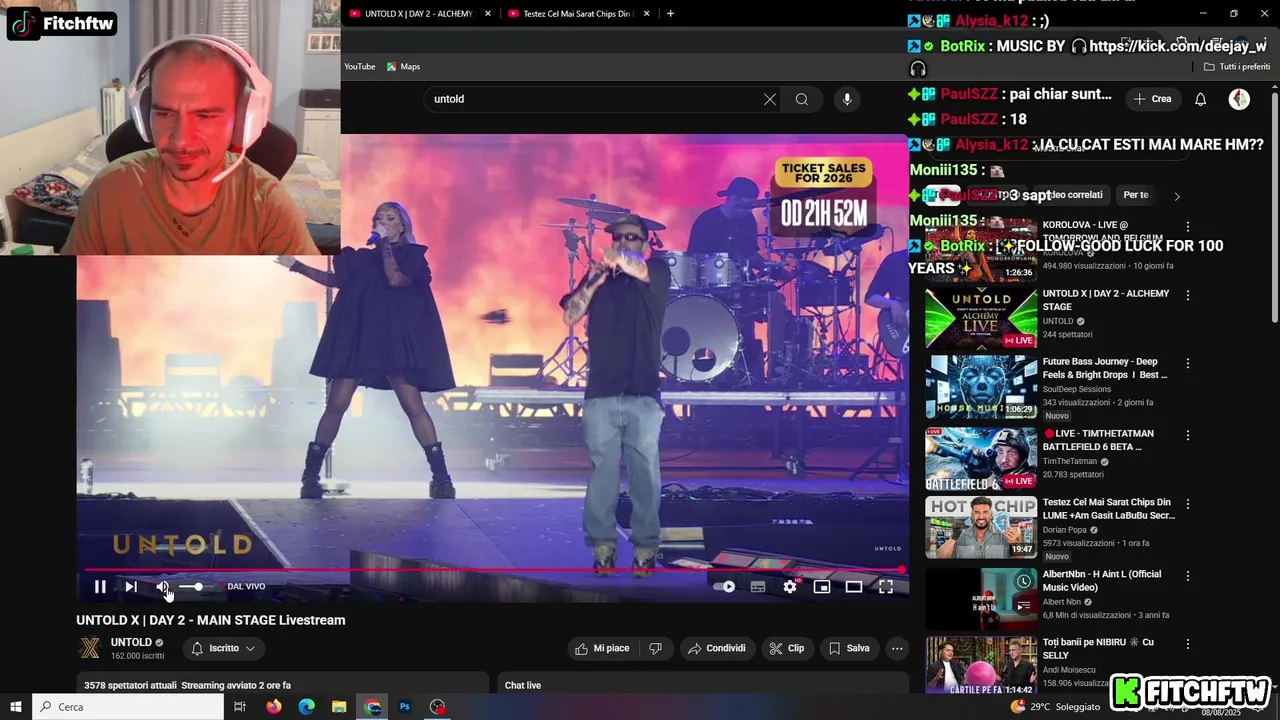Open options for the Future Bass Journey video
The image size is (1280, 720).
coord(1188,363)
